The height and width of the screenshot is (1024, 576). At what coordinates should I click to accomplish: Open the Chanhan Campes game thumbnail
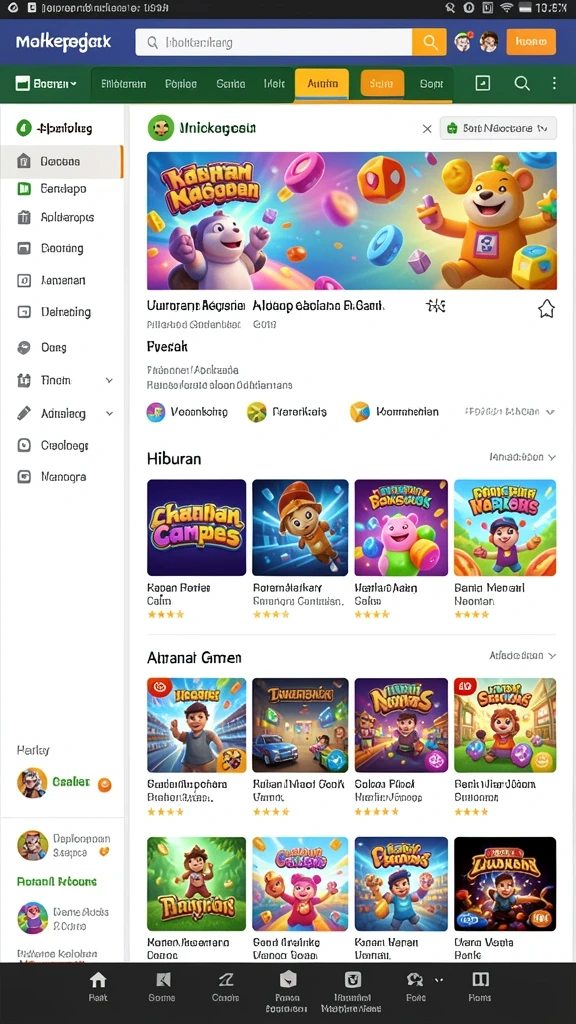[197, 528]
